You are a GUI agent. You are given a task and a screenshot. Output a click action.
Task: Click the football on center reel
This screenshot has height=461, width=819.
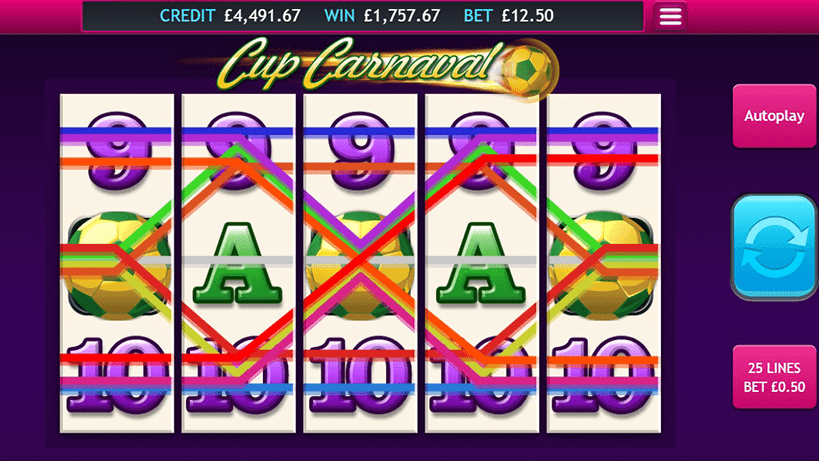(x=360, y=265)
